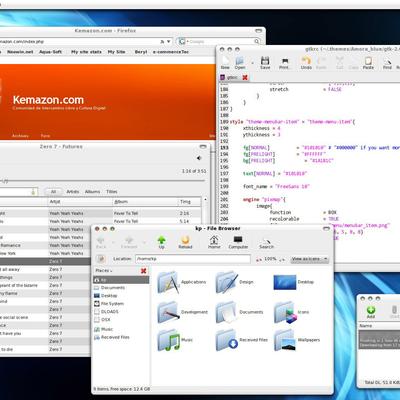Screen dimensions: 400x400
Task: Select Documents in Places sidebar
Action: 113,288
